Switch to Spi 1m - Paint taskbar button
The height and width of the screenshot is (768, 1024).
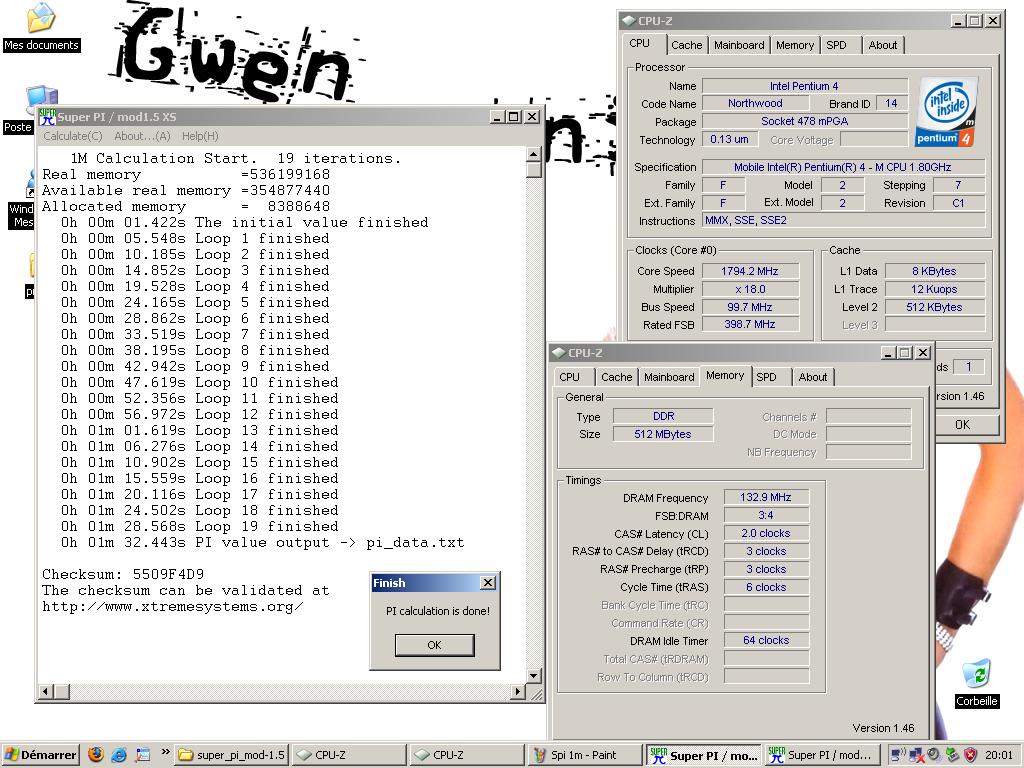(x=585, y=755)
